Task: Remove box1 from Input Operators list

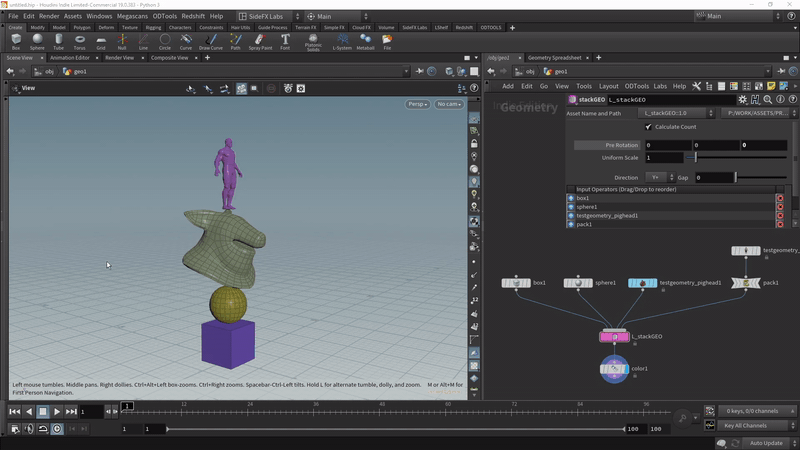Action: click(780, 198)
